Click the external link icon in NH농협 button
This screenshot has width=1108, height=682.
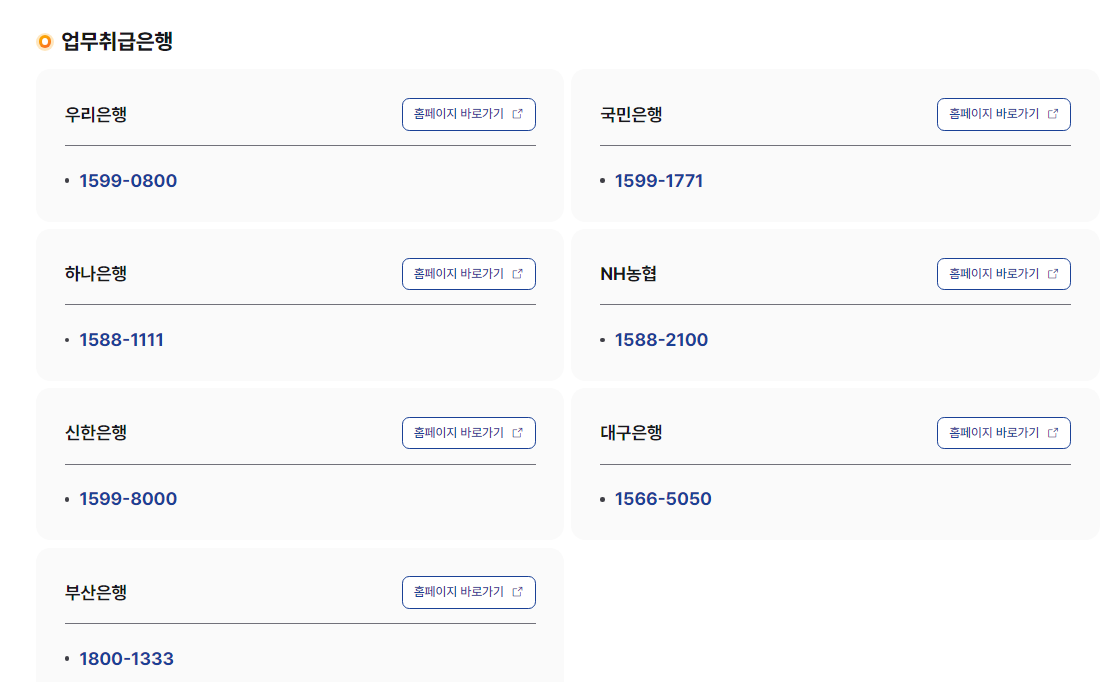tap(1052, 273)
